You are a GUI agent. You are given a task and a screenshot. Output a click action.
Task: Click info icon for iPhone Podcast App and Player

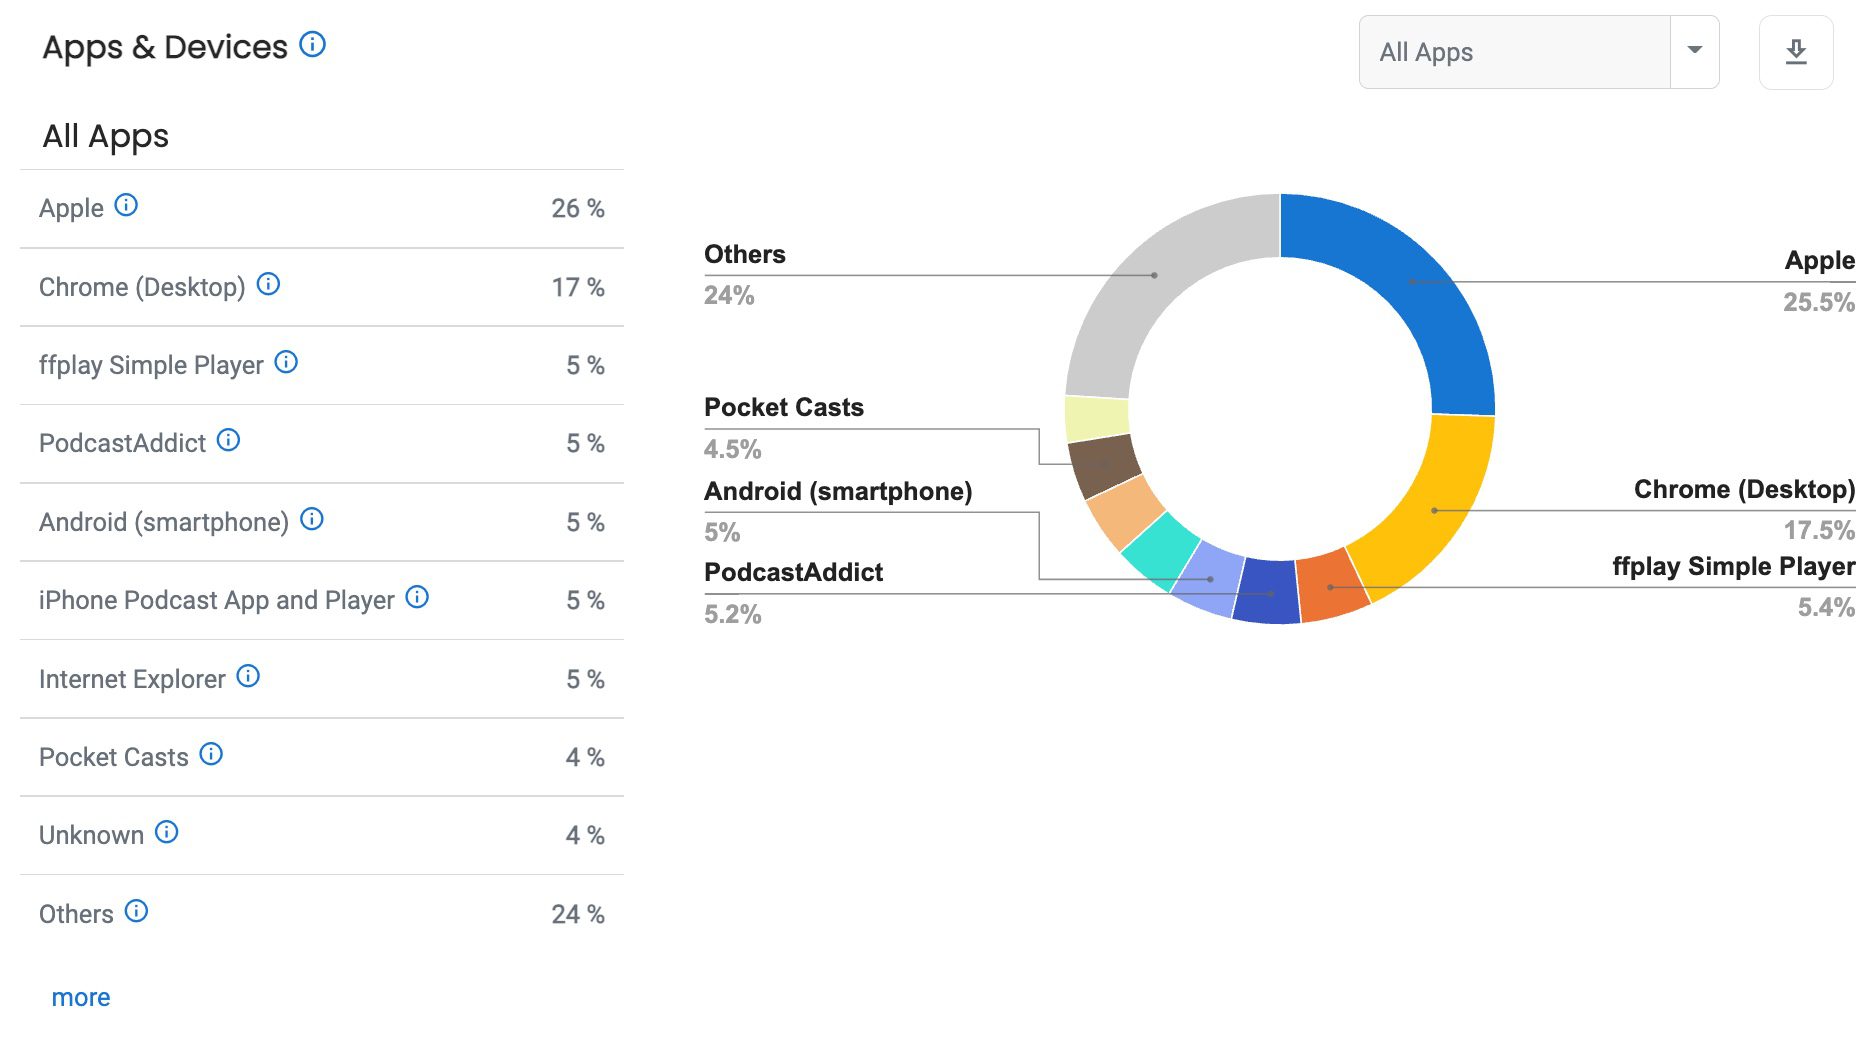[417, 597]
